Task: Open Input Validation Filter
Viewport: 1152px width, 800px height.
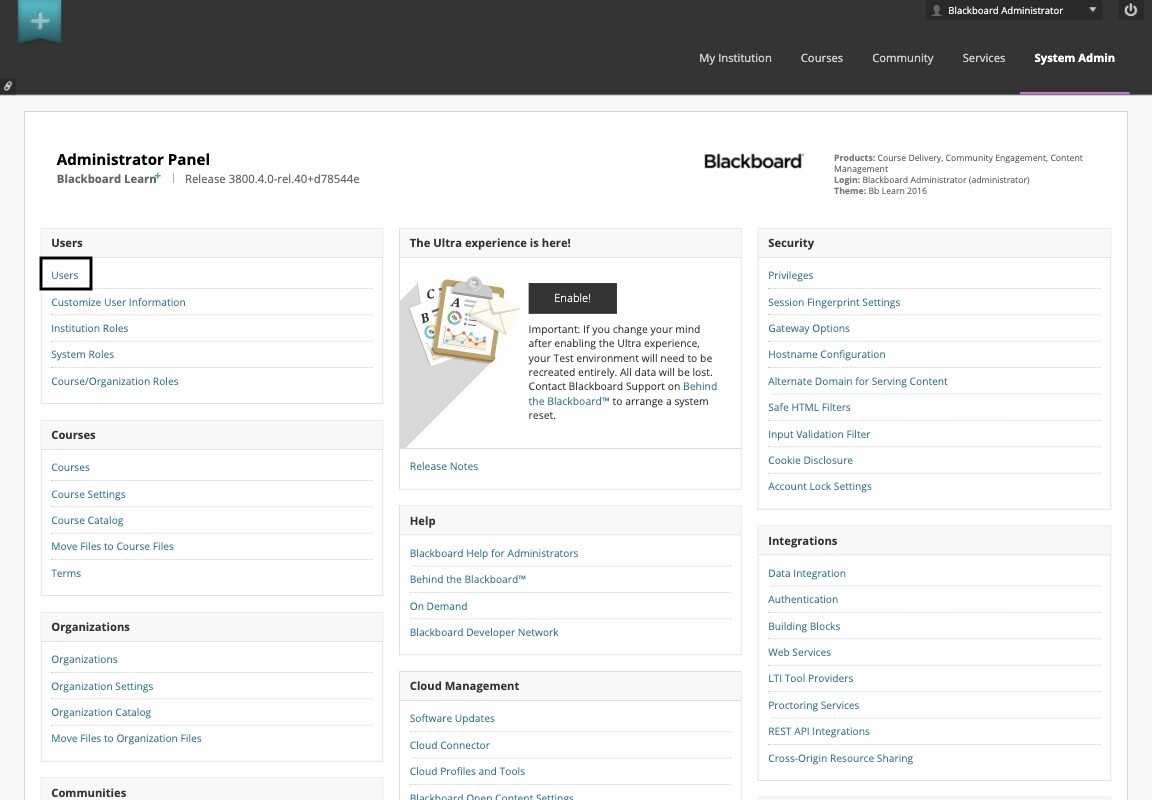Action: [x=819, y=434]
